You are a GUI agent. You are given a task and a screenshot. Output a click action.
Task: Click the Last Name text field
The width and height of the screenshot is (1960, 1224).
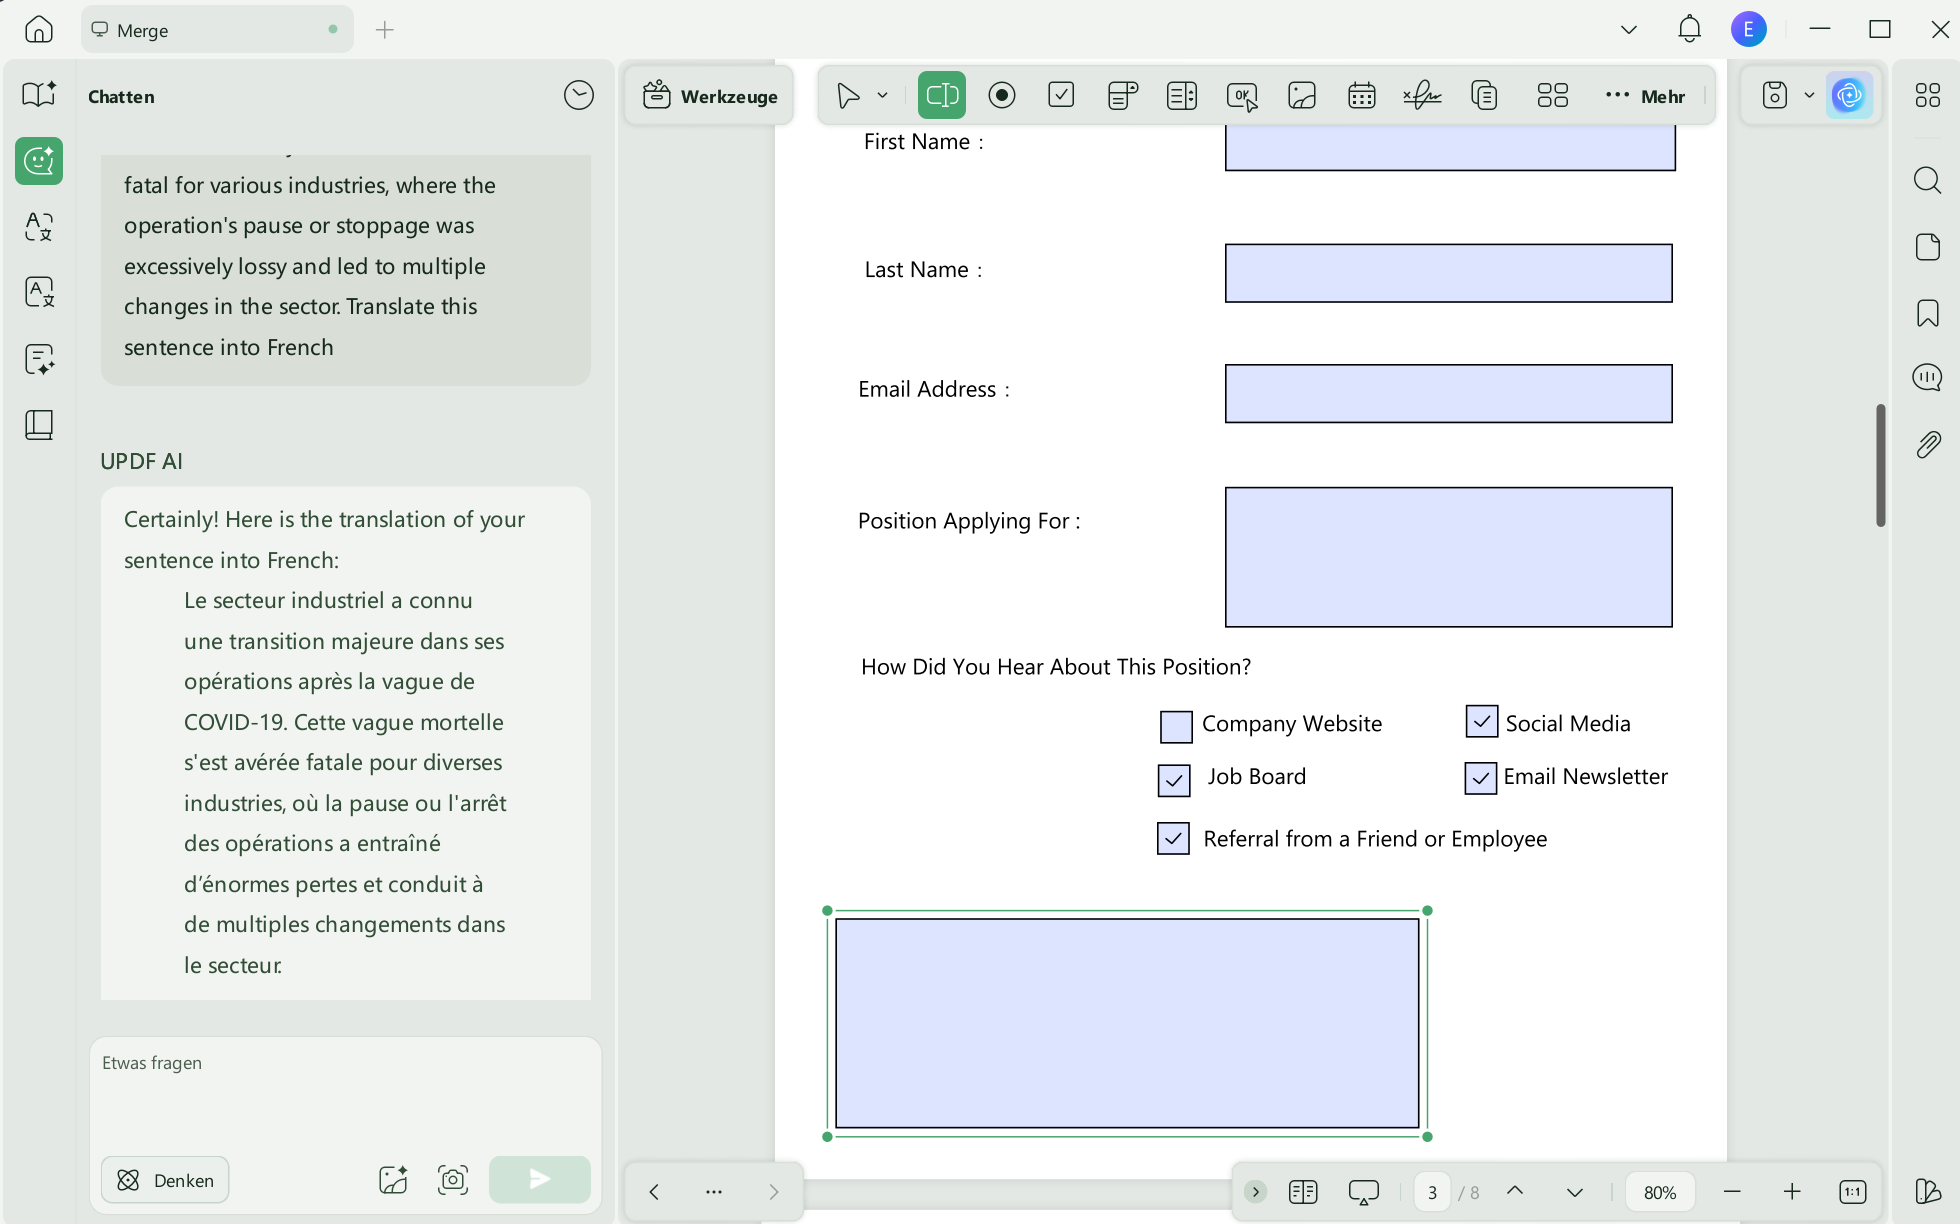(1448, 273)
